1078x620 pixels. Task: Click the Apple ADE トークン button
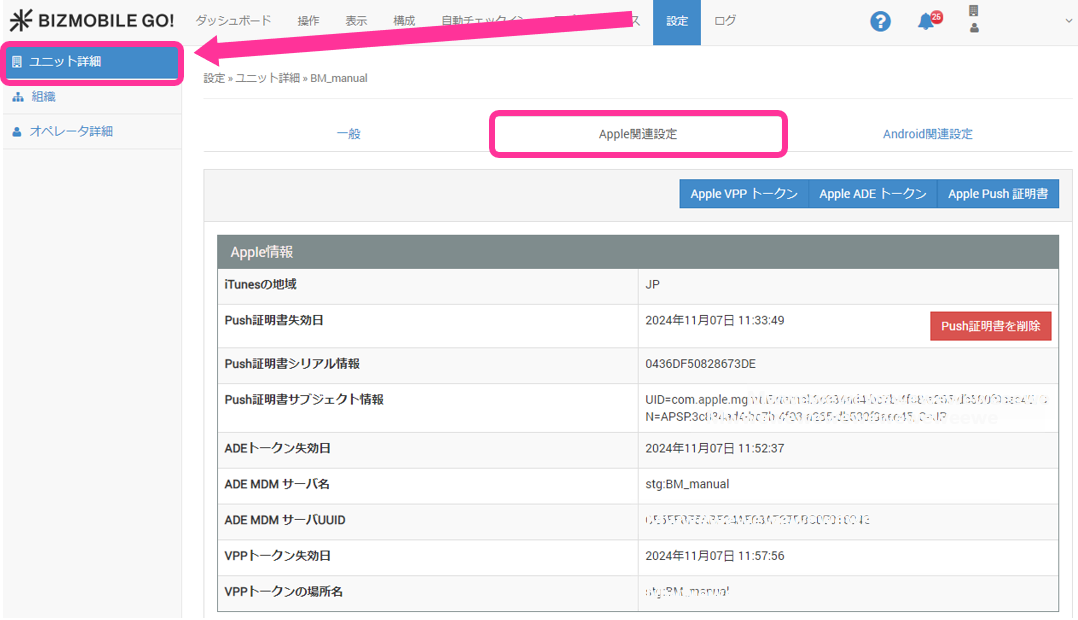tap(872, 194)
